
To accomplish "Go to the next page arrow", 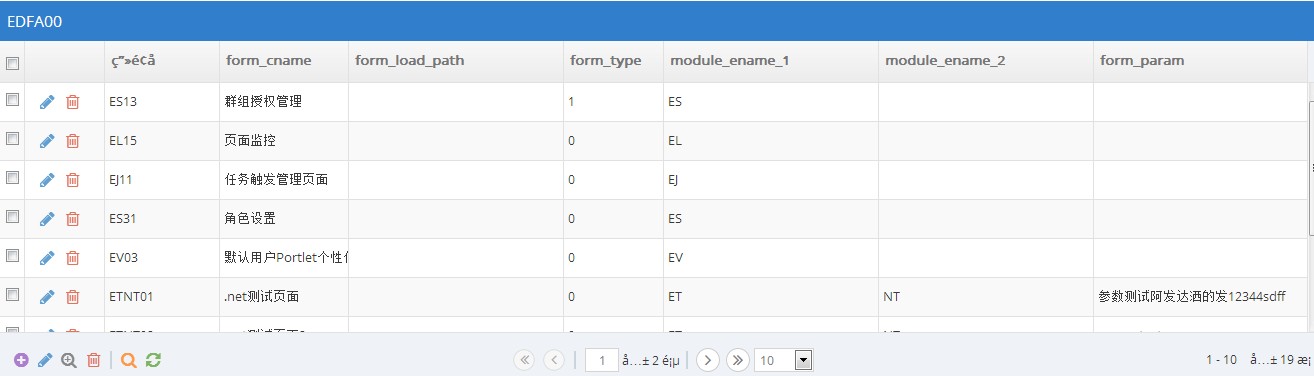I will click(x=708, y=360).
